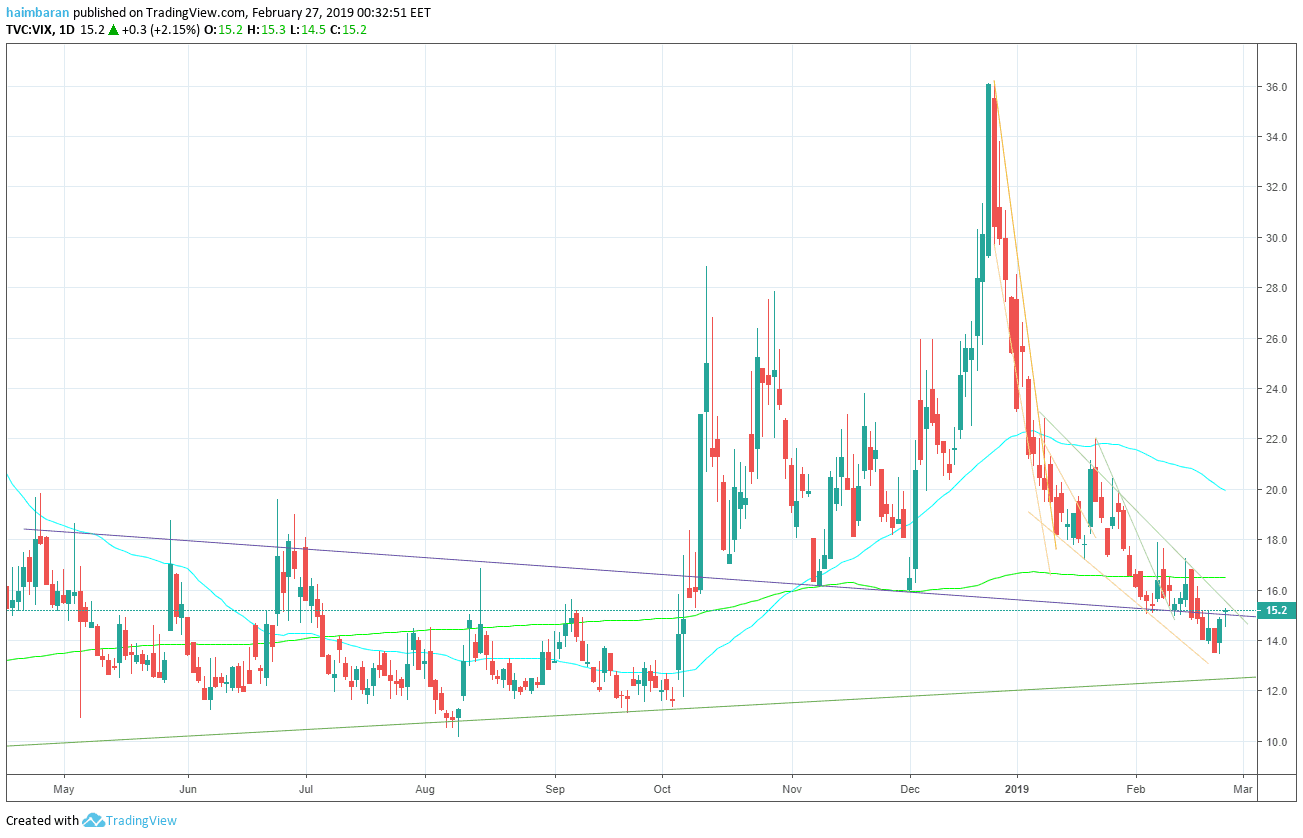1303x838 pixels.
Task: Click the 24.0 price axis label
Action: (1275, 389)
